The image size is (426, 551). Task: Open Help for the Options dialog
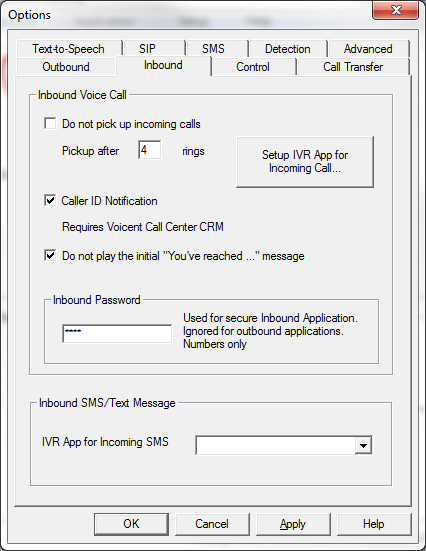pos(374,524)
